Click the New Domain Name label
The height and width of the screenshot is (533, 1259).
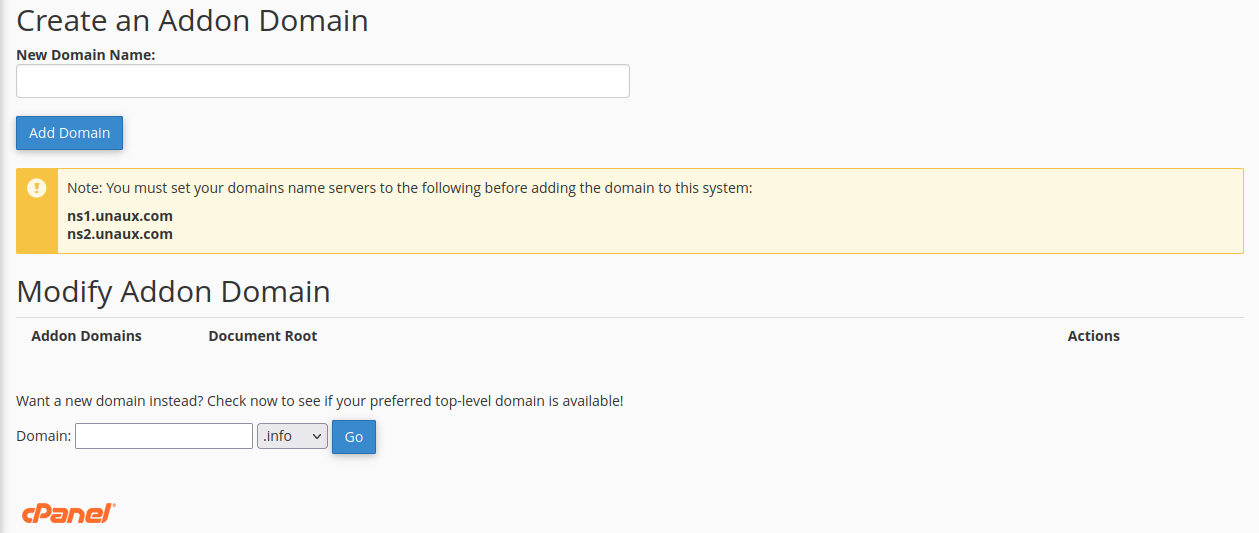[x=86, y=55]
